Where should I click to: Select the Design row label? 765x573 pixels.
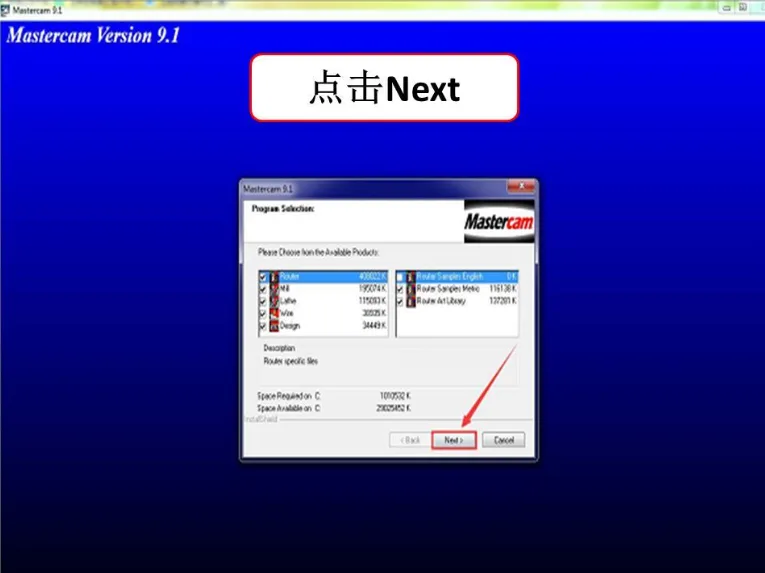pyautogui.click(x=290, y=326)
